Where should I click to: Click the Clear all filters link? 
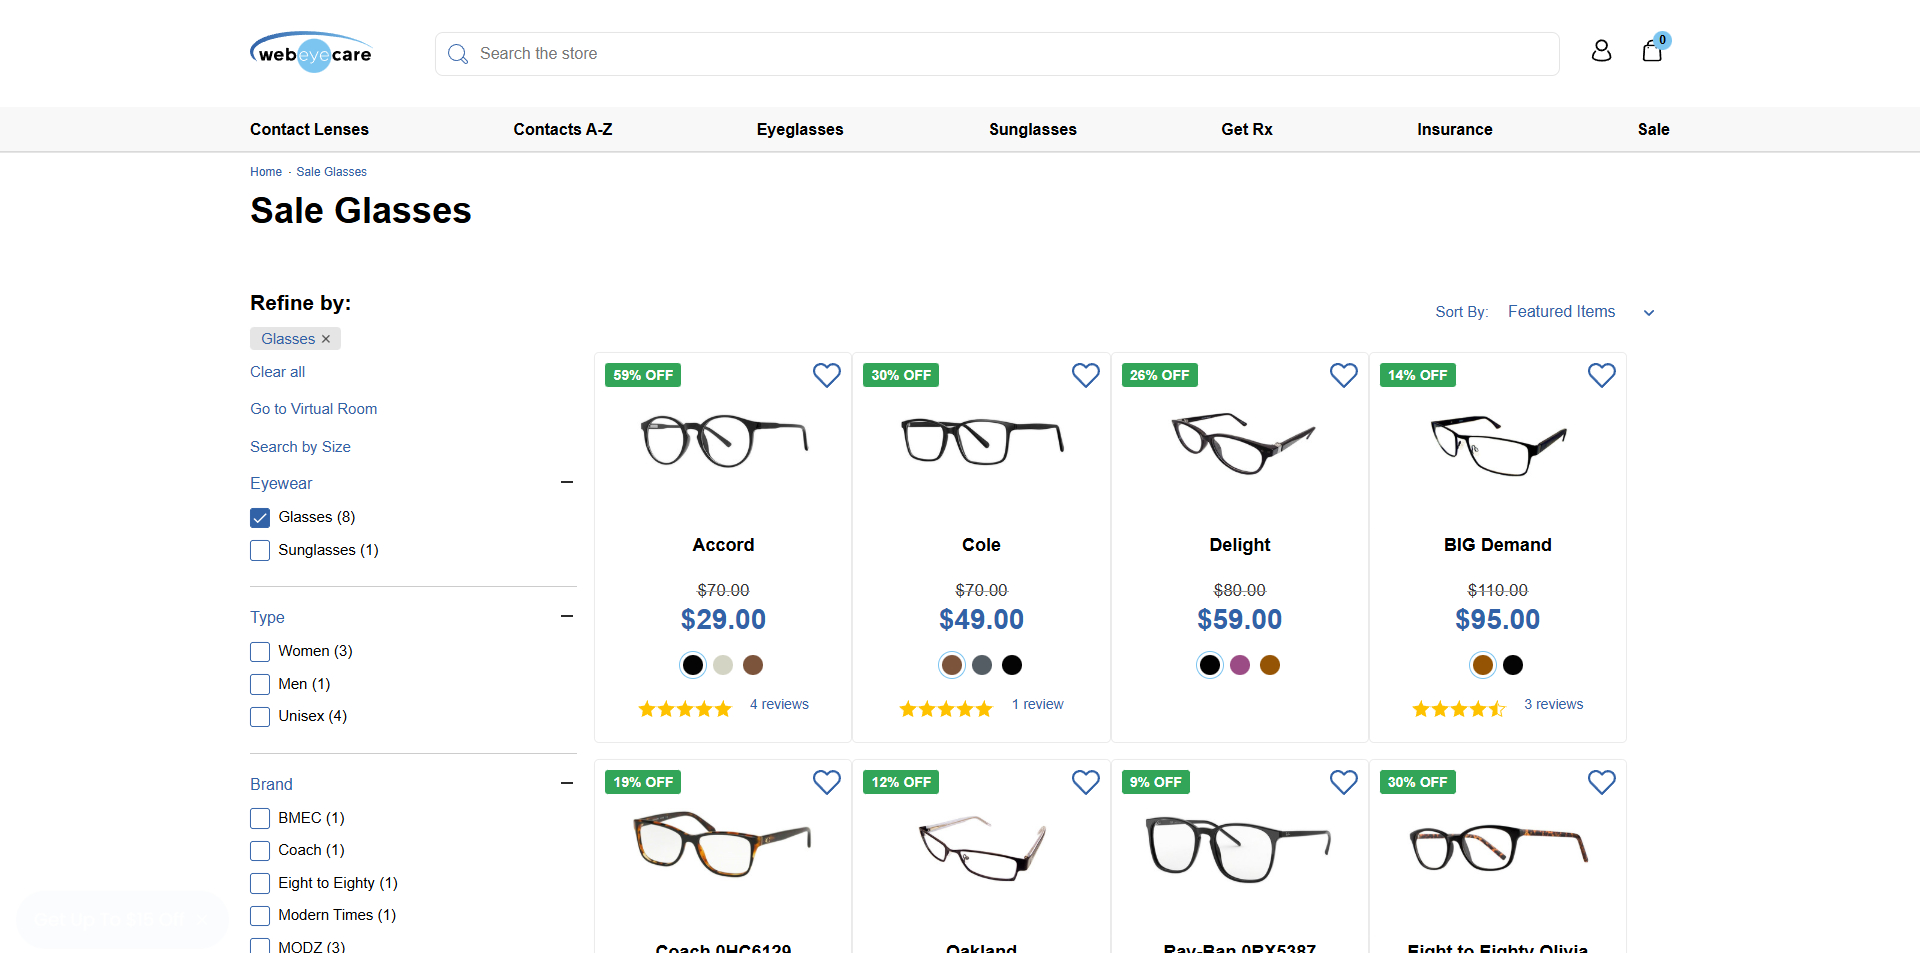pyautogui.click(x=277, y=372)
